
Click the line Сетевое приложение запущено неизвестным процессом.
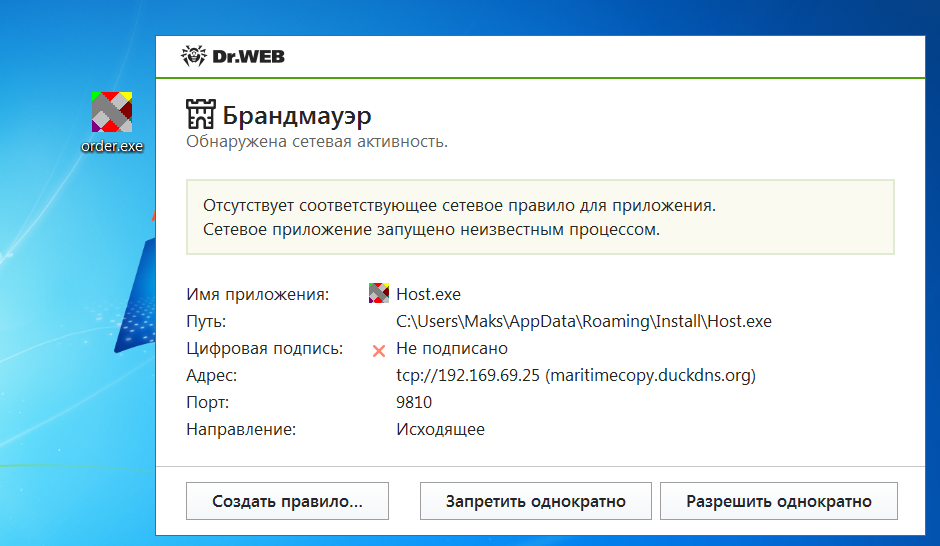[431, 230]
